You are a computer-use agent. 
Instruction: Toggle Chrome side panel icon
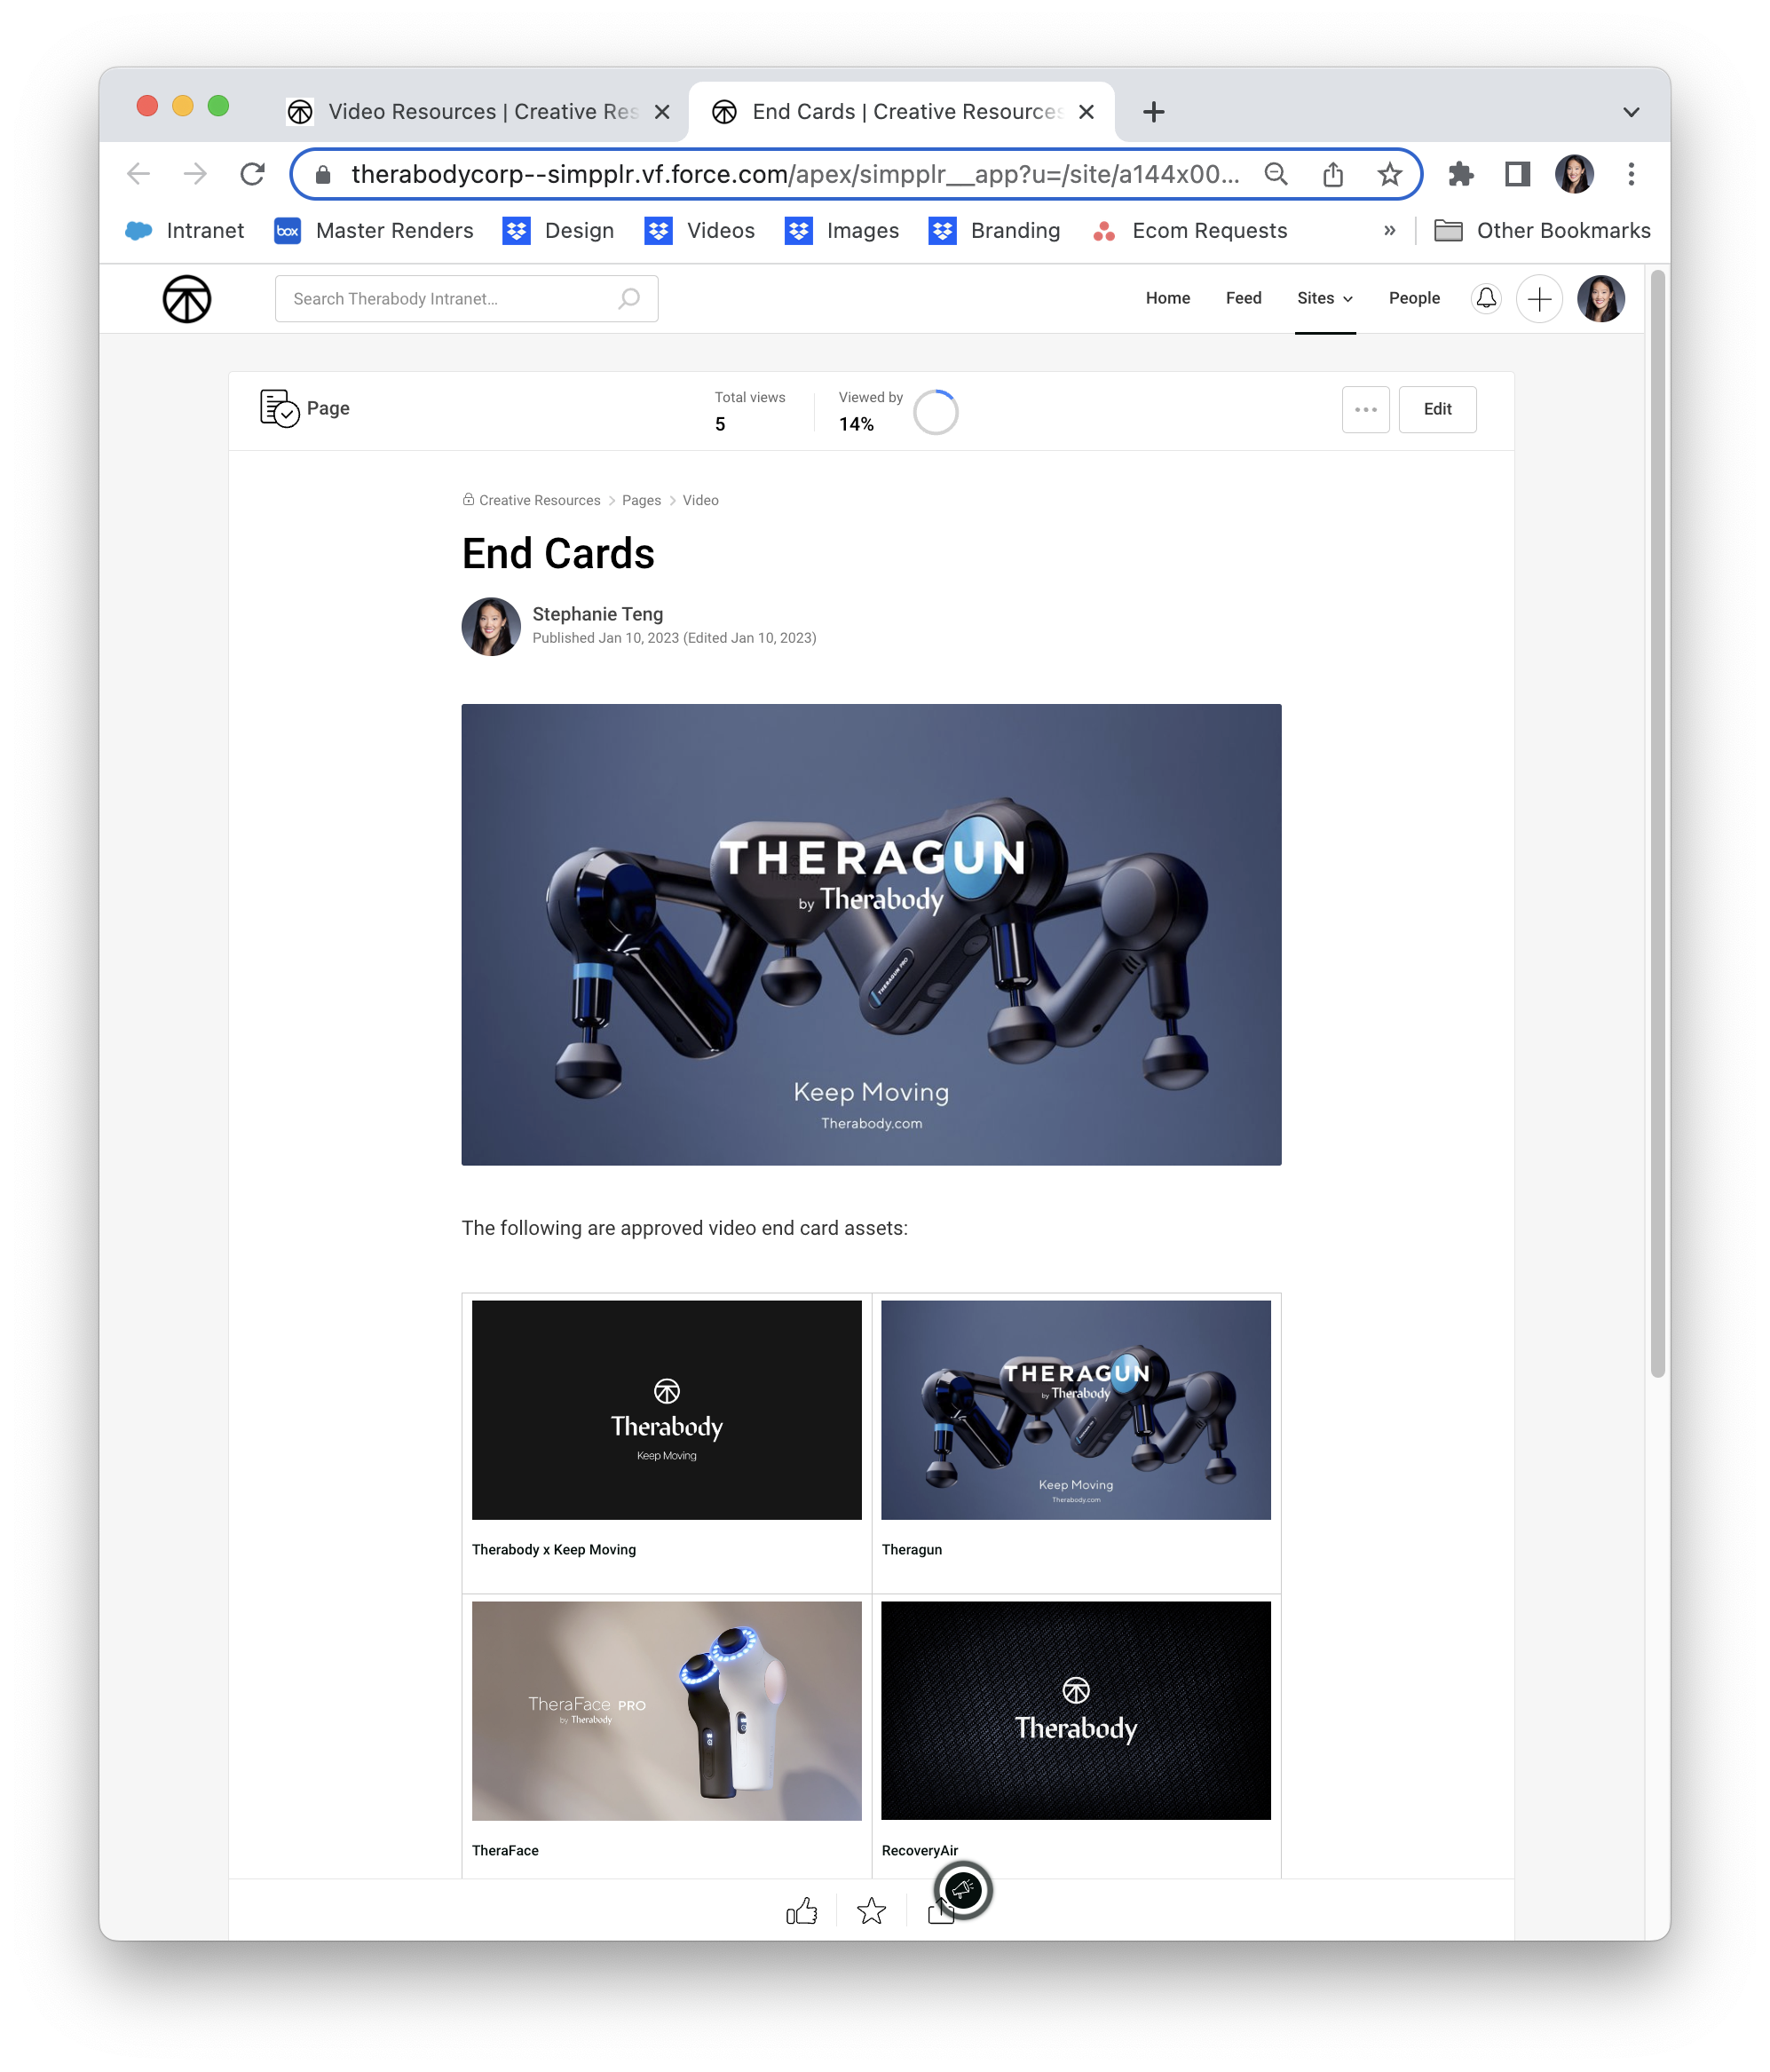1517,174
